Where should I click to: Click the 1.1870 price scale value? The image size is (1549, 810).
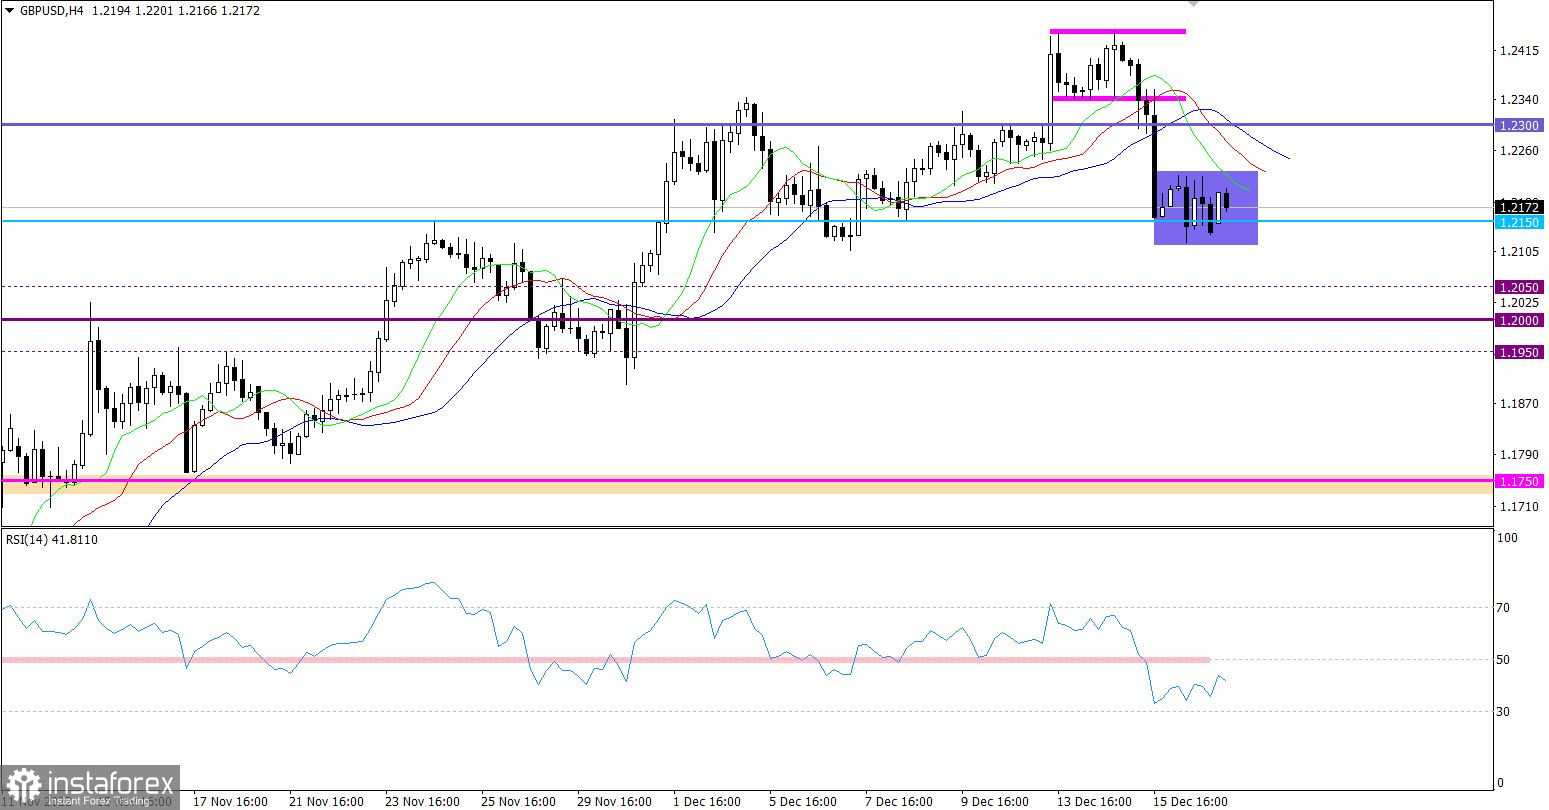coord(1518,403)
